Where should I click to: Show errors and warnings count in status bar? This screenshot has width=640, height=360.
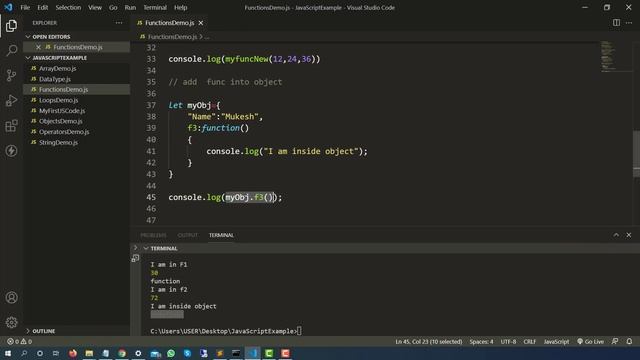tap(19, 342)
